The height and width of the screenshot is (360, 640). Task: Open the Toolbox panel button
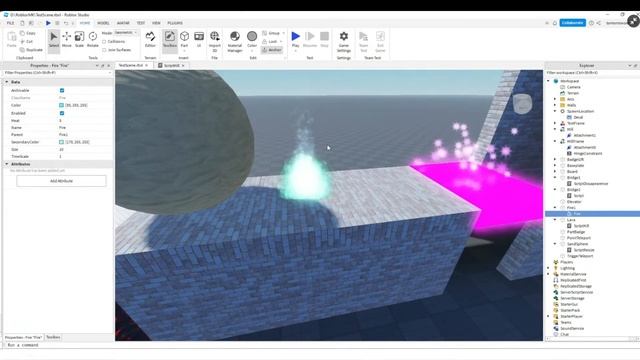169,40
